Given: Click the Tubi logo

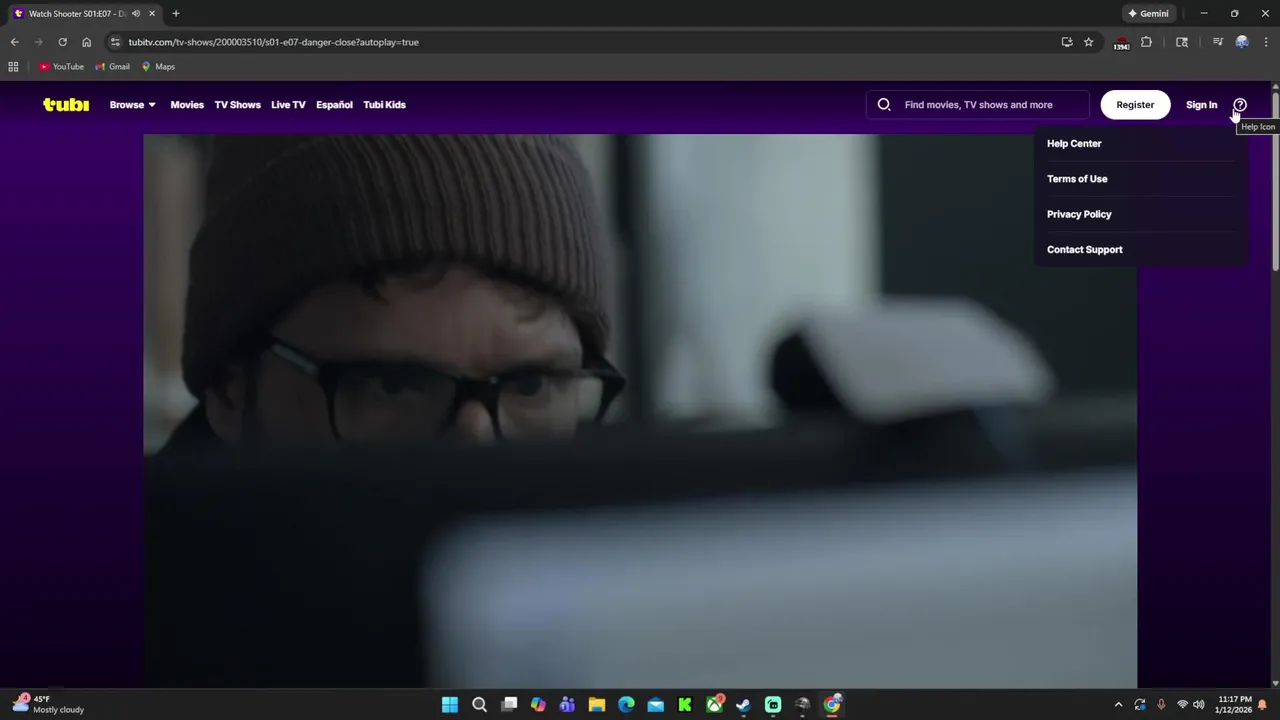Looking at the screenshot, I should [66, 104].
